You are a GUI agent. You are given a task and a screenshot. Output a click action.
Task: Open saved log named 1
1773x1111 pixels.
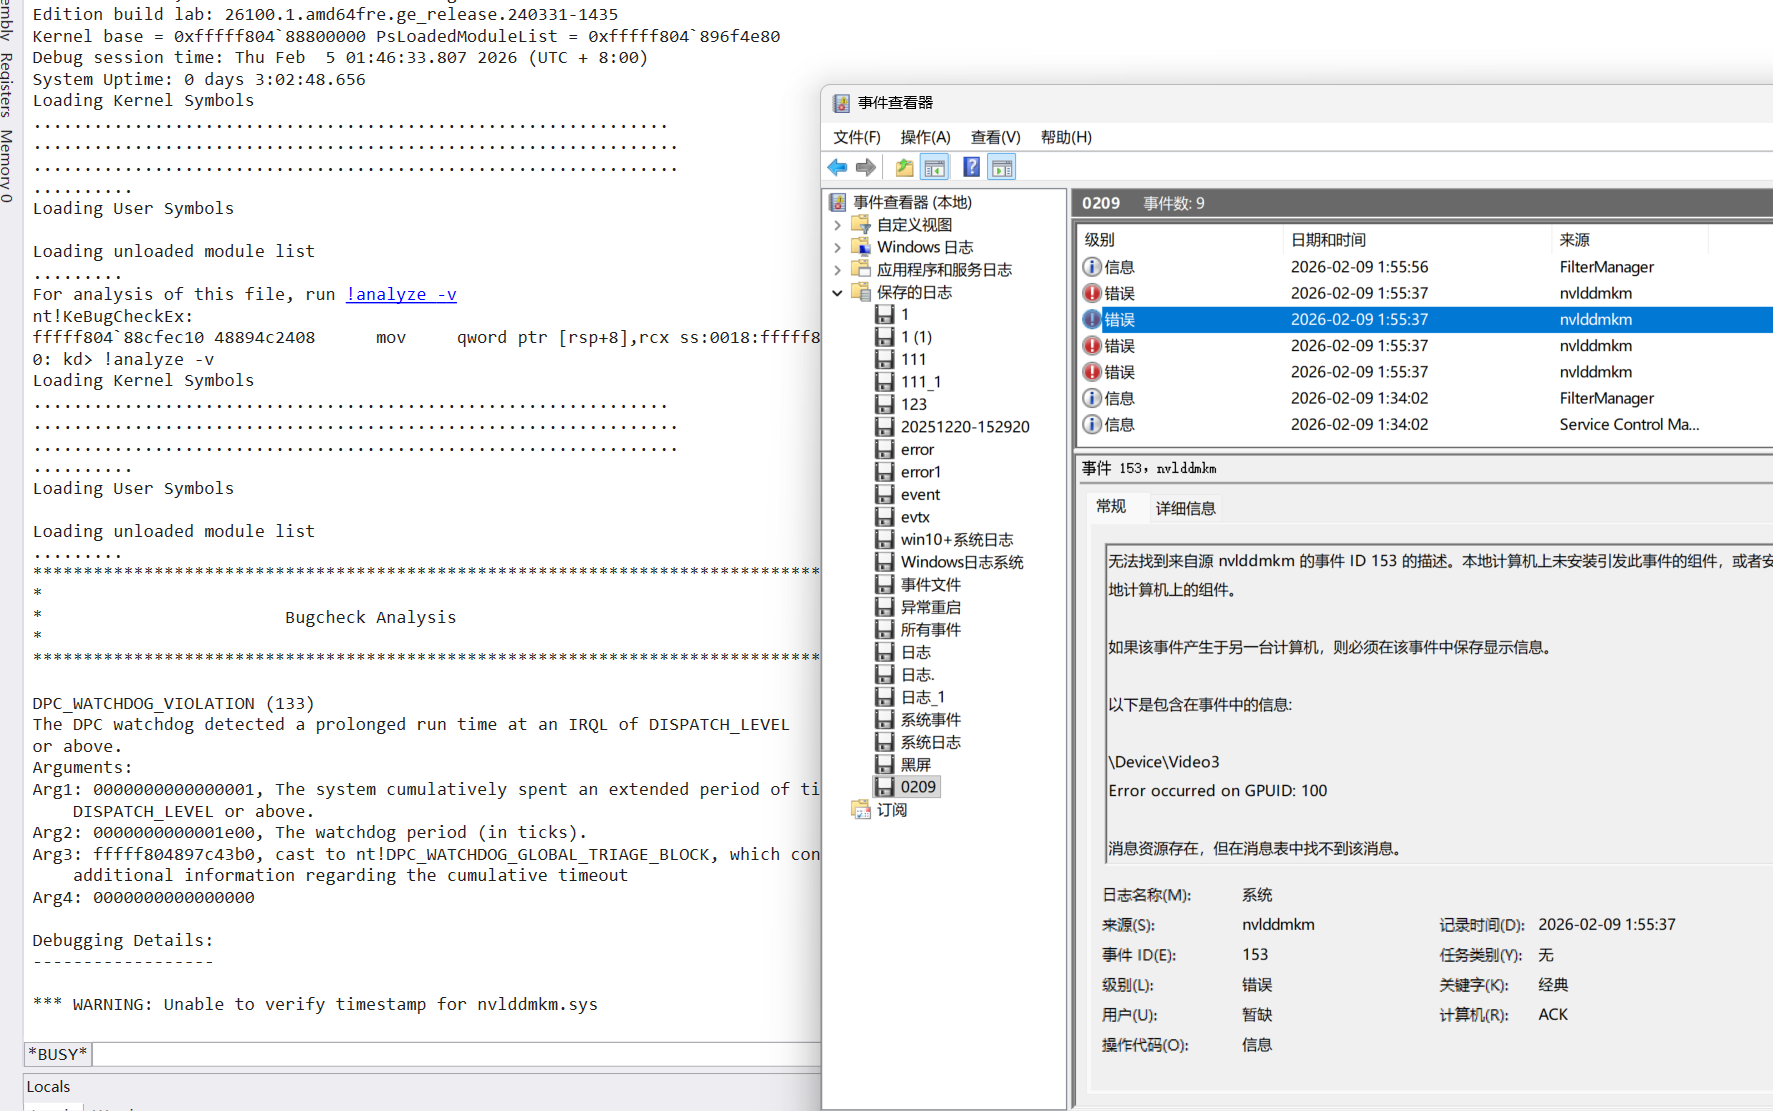coord(904,314)
